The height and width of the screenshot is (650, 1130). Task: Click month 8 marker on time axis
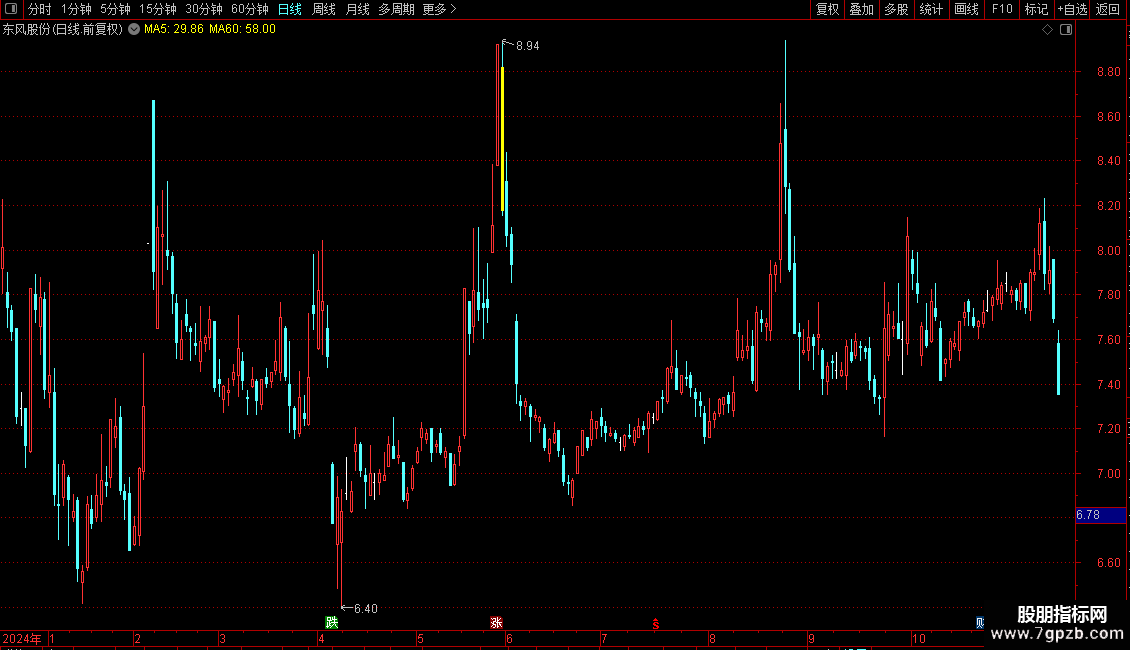tap(712, 638)
